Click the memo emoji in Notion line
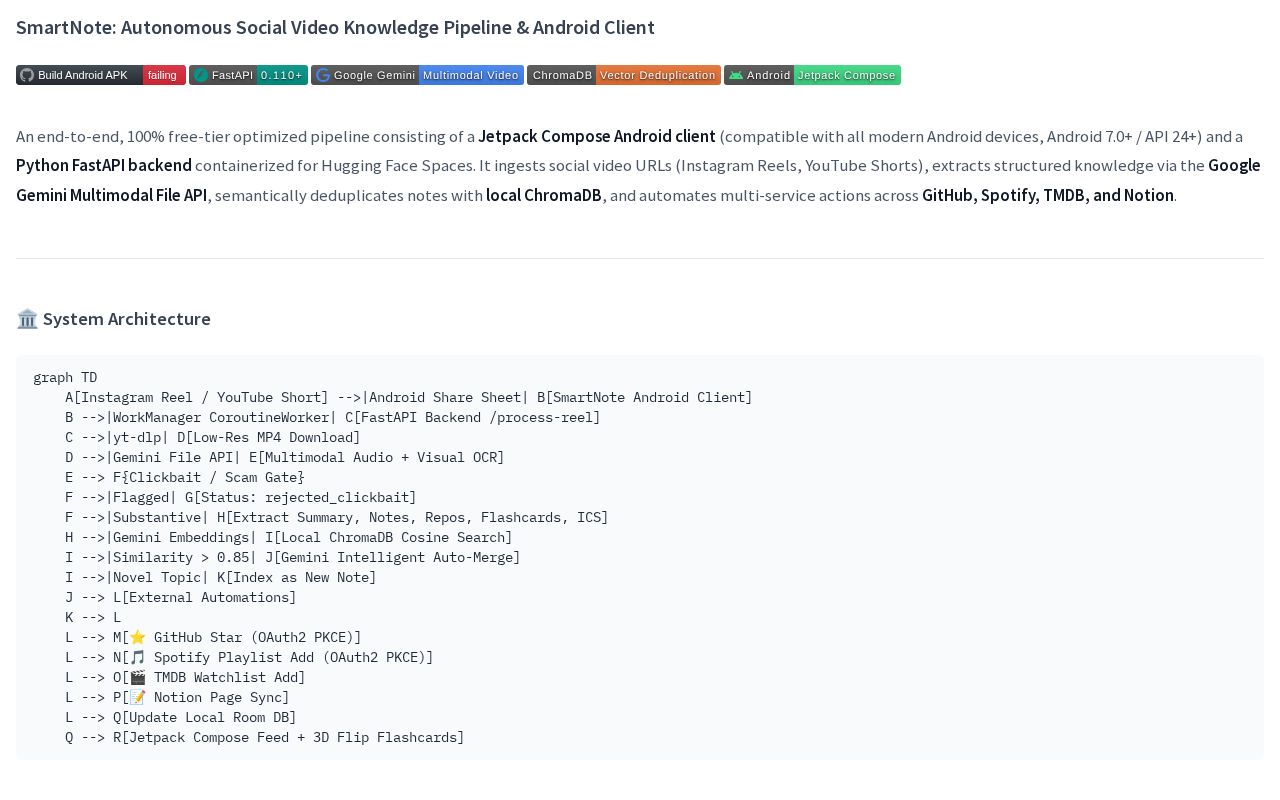 coord(137,697)
